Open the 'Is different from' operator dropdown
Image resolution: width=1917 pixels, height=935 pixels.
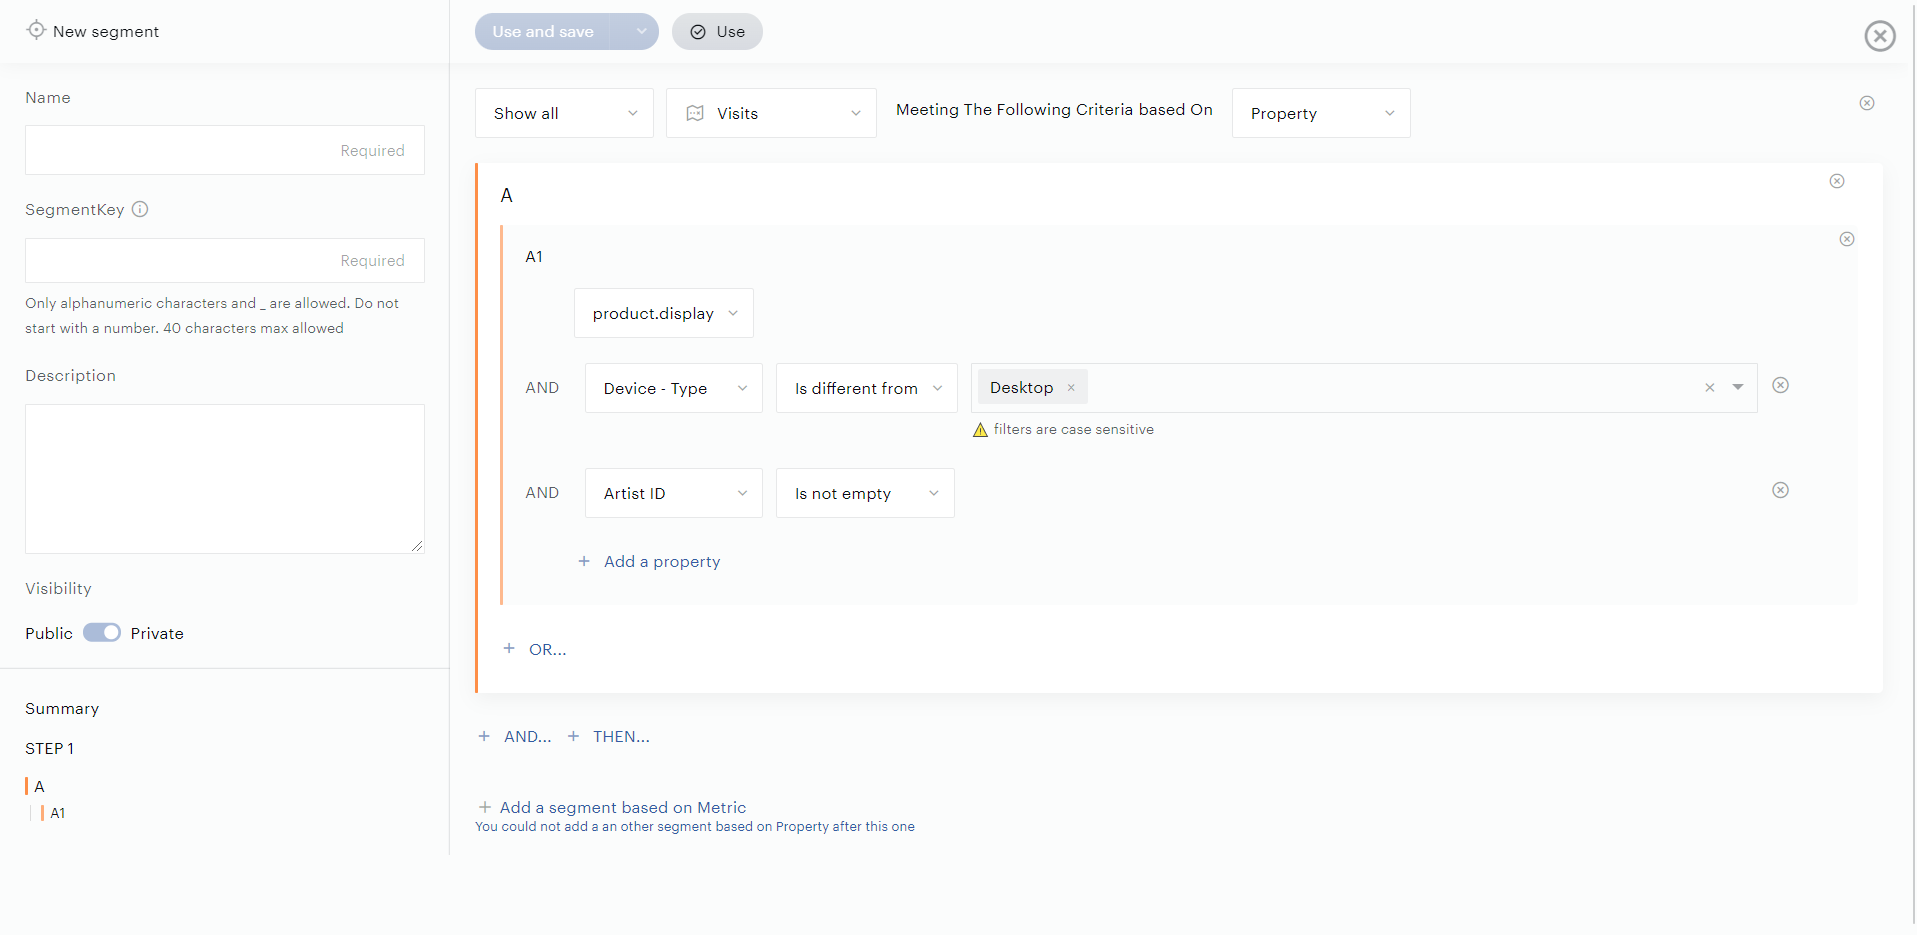point(866,388)
